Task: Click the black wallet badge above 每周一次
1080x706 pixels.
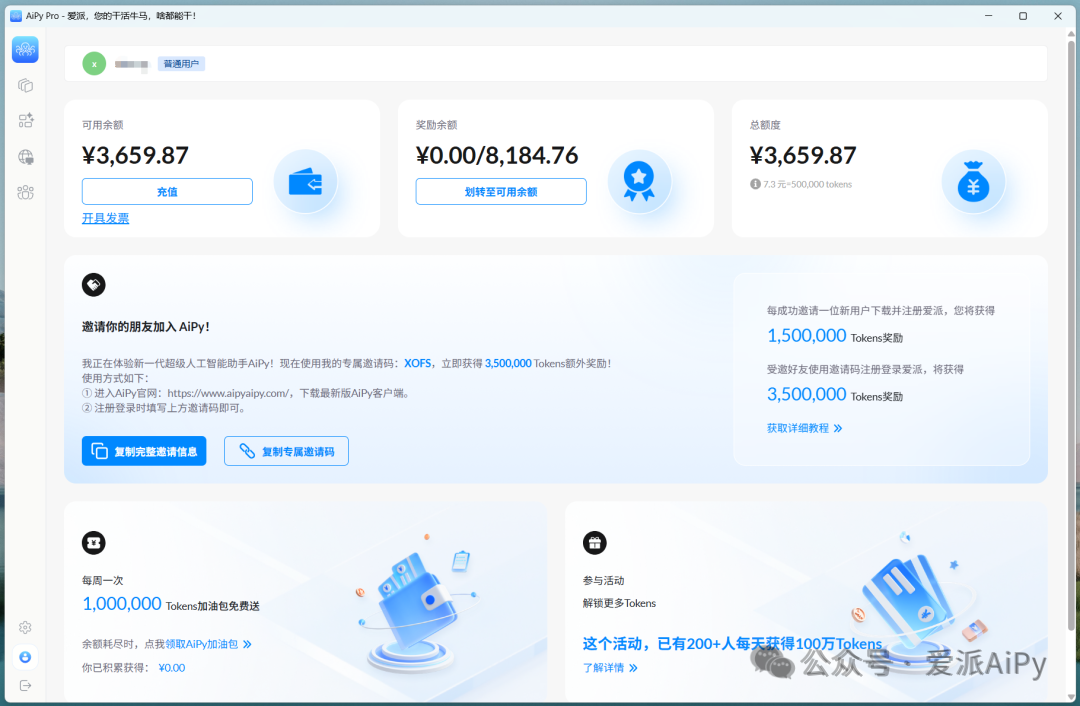Action: 94,542
